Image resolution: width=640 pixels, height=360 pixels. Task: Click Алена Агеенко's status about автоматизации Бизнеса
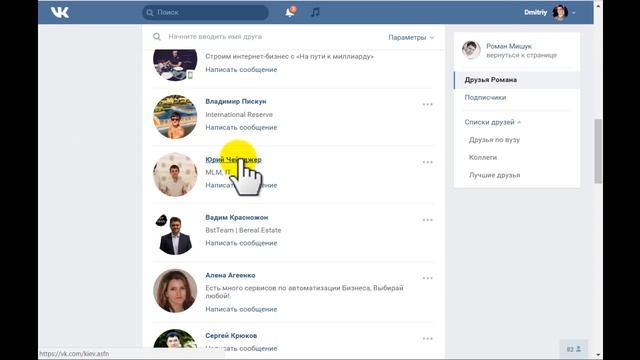304,292
